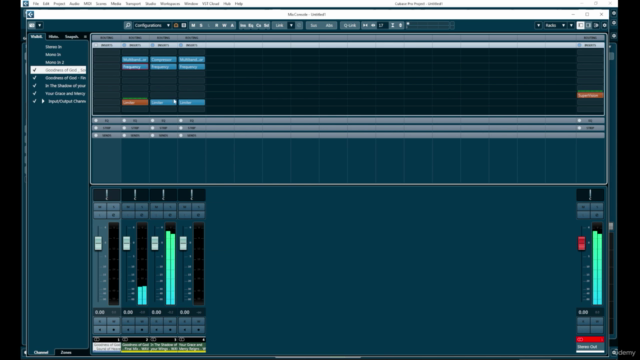This screenshot has height=360, width=640.
Task: Bypass all sends with the Sd button
Action: 266,25
